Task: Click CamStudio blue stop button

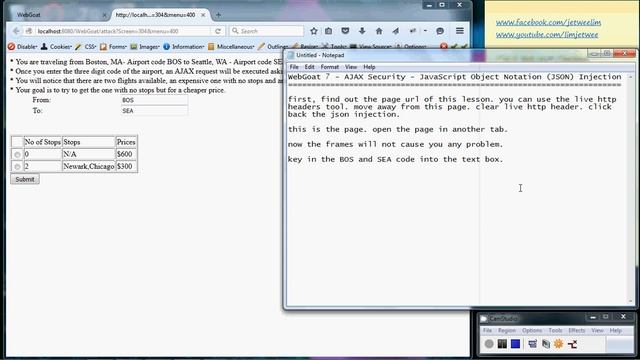Action: pyautogui.click(x=515, y=344)
